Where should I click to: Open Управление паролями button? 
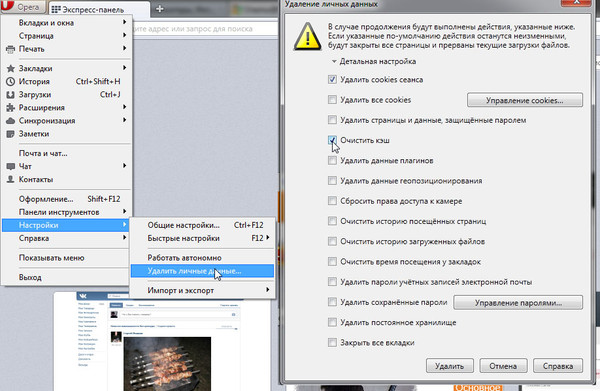[518, 303]
